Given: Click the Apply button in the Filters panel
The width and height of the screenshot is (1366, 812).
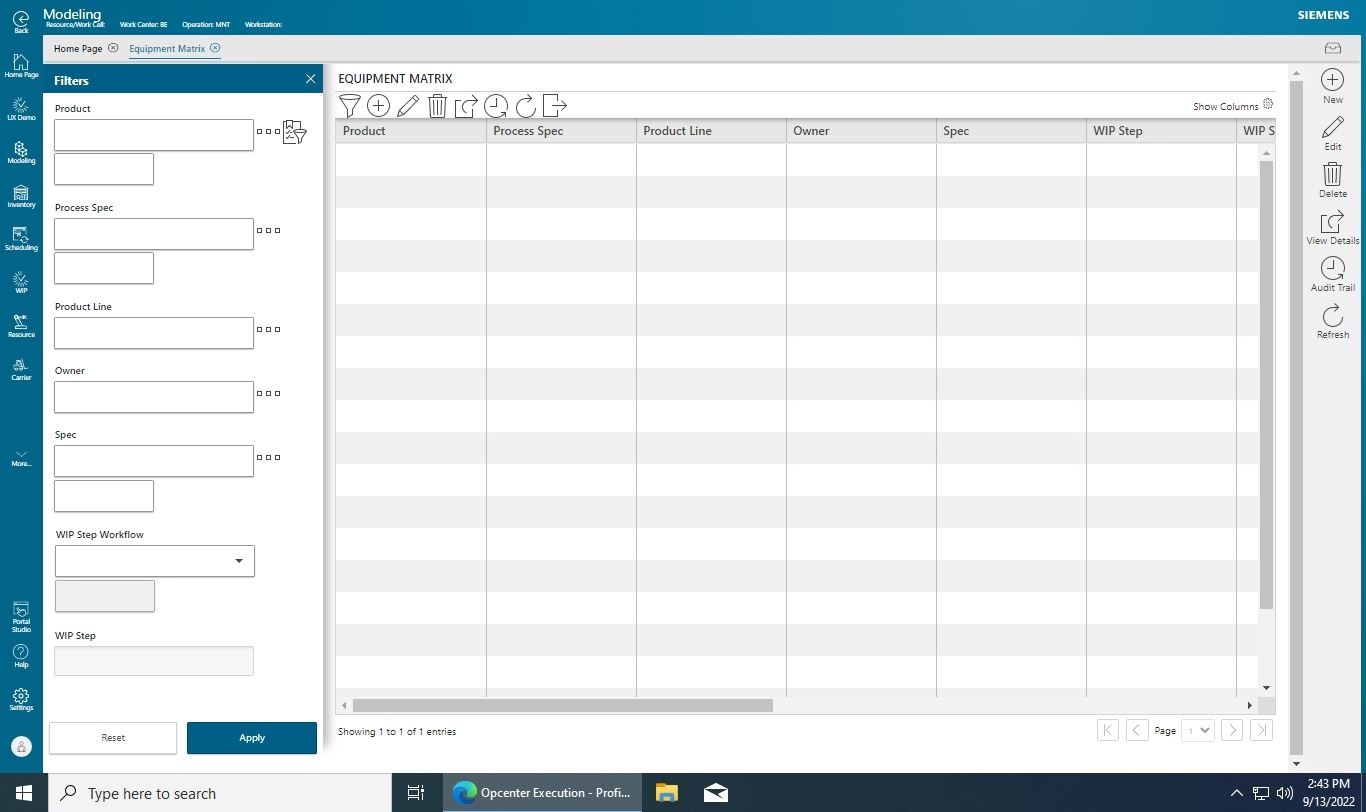Looking at the screenshot, I should [251, 738].
